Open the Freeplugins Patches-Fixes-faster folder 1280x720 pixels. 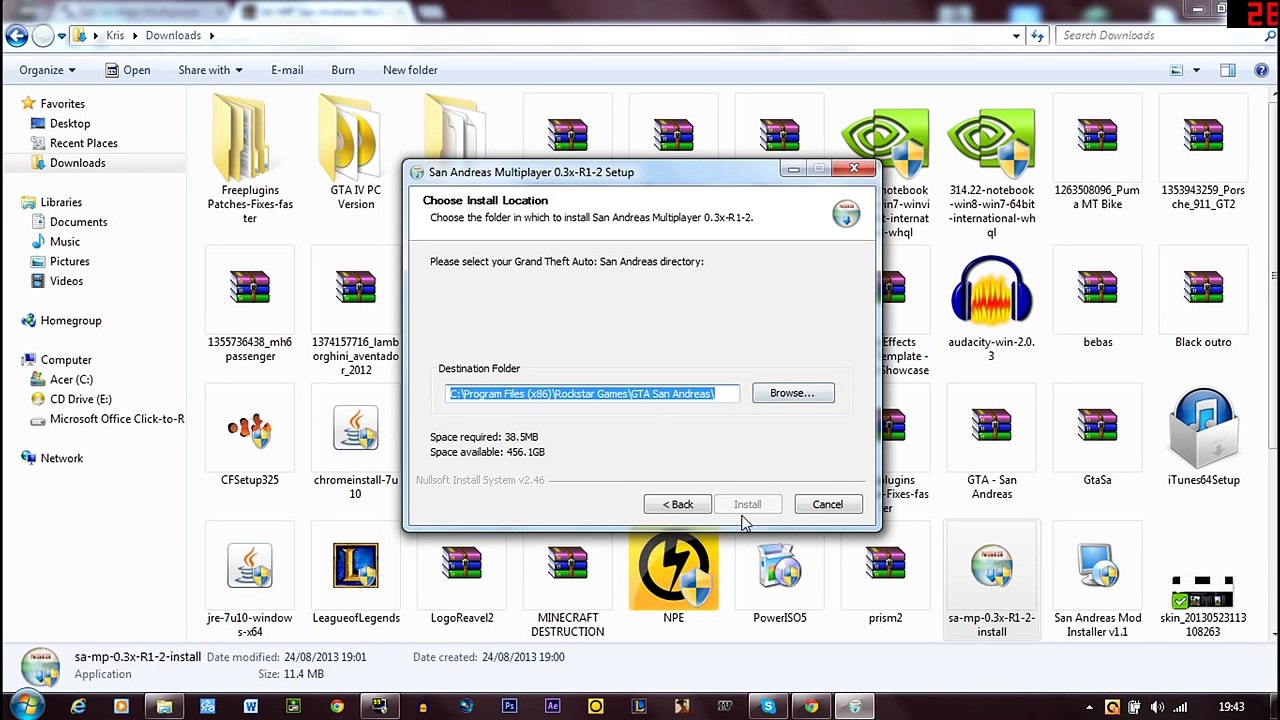[250, 160]
